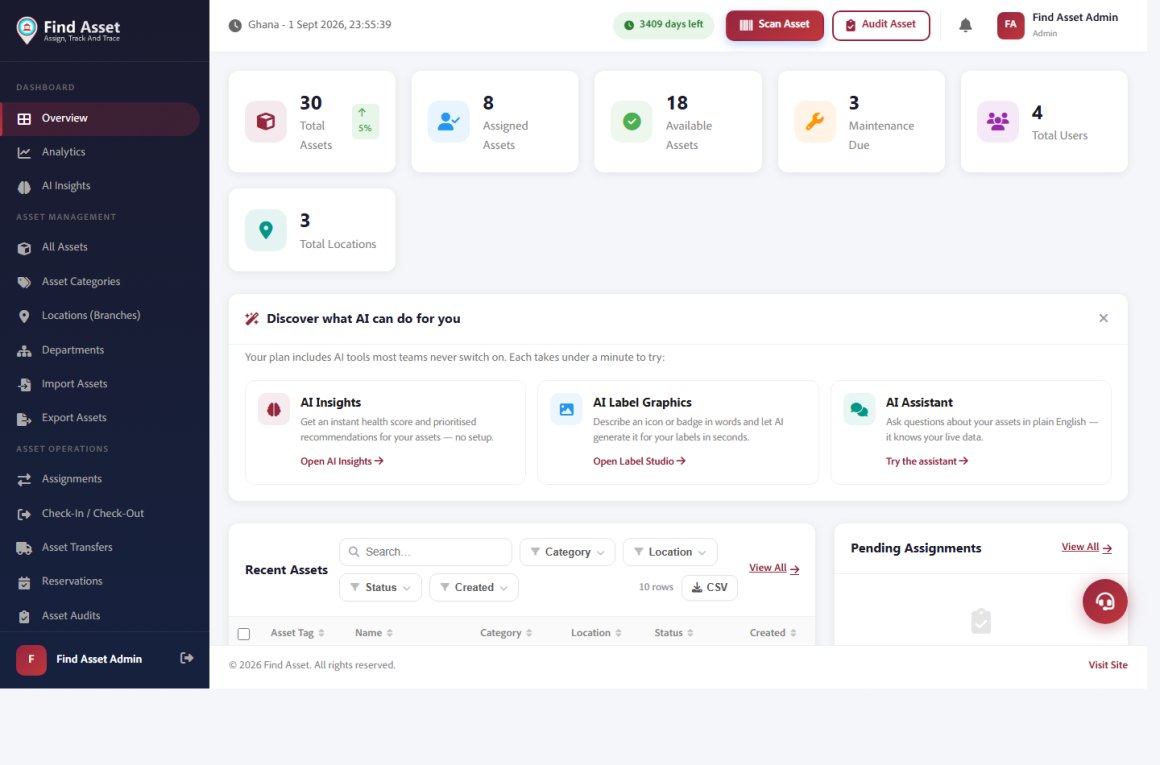
Task: Open the Find Asset Admin profile menu
Action: pos(1058,25)
